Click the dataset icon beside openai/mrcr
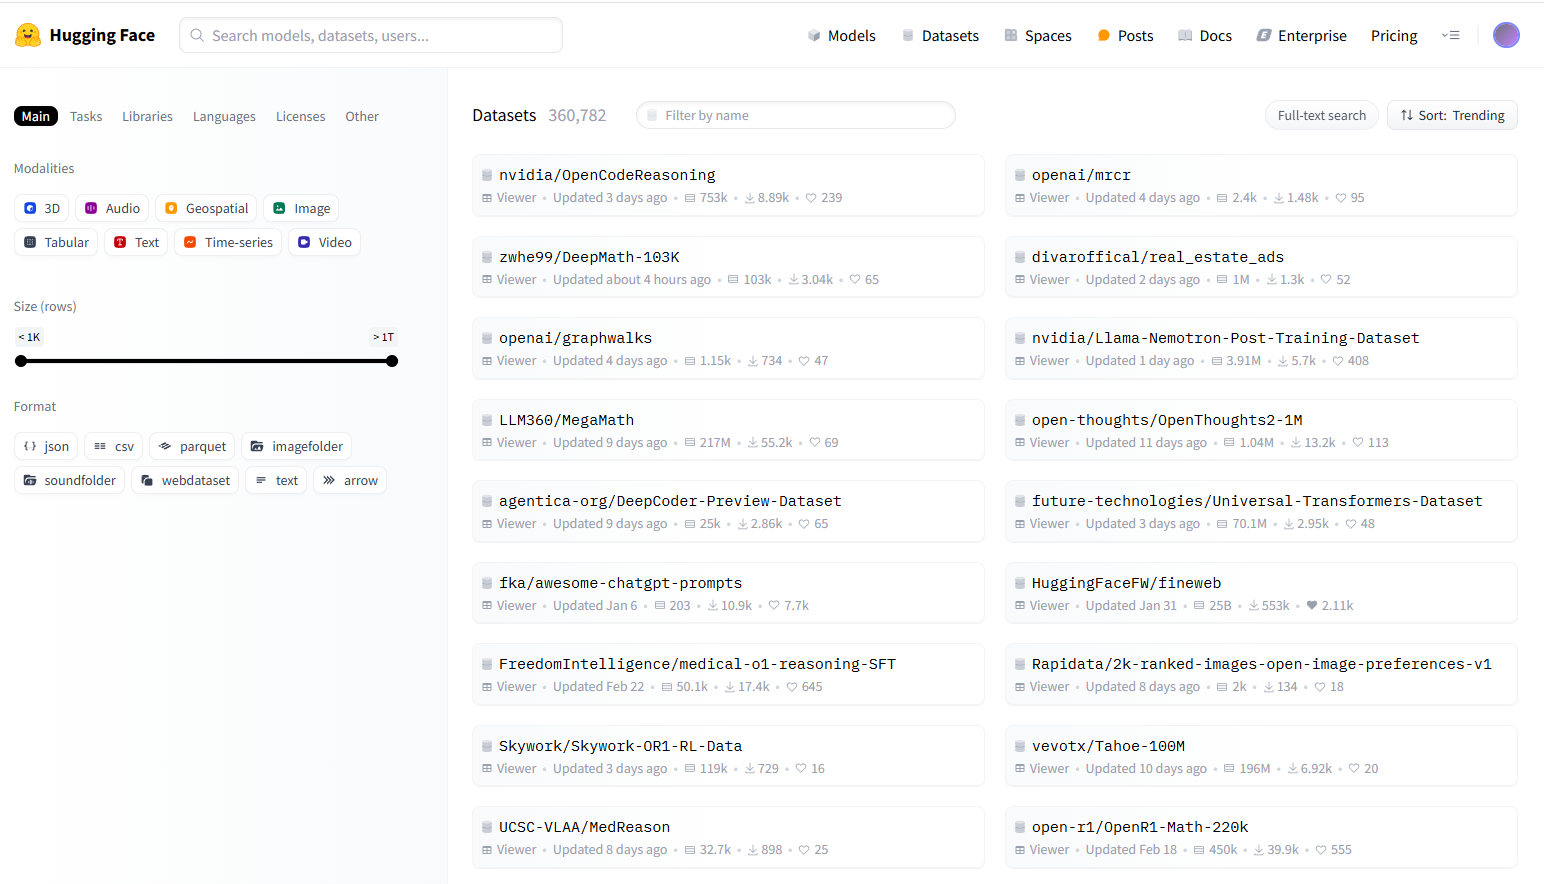The height and width of the screenshot is (884, 1544). (x=1020, y=175)
